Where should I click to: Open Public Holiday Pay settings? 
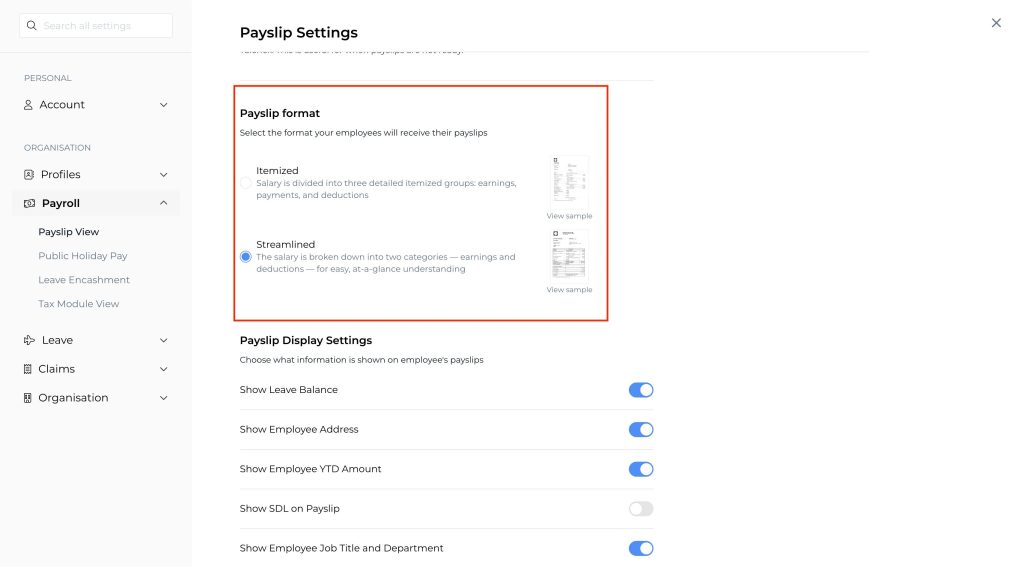(x=83, y=256)
